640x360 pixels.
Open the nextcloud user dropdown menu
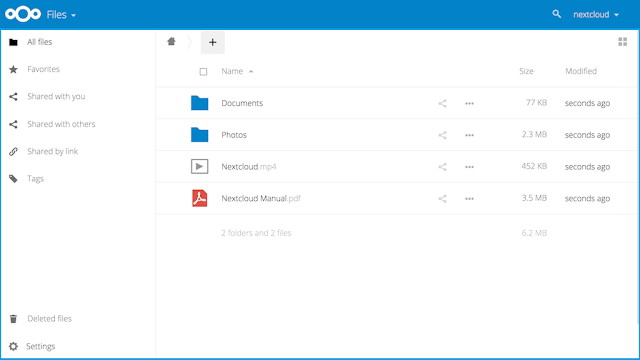596,15
